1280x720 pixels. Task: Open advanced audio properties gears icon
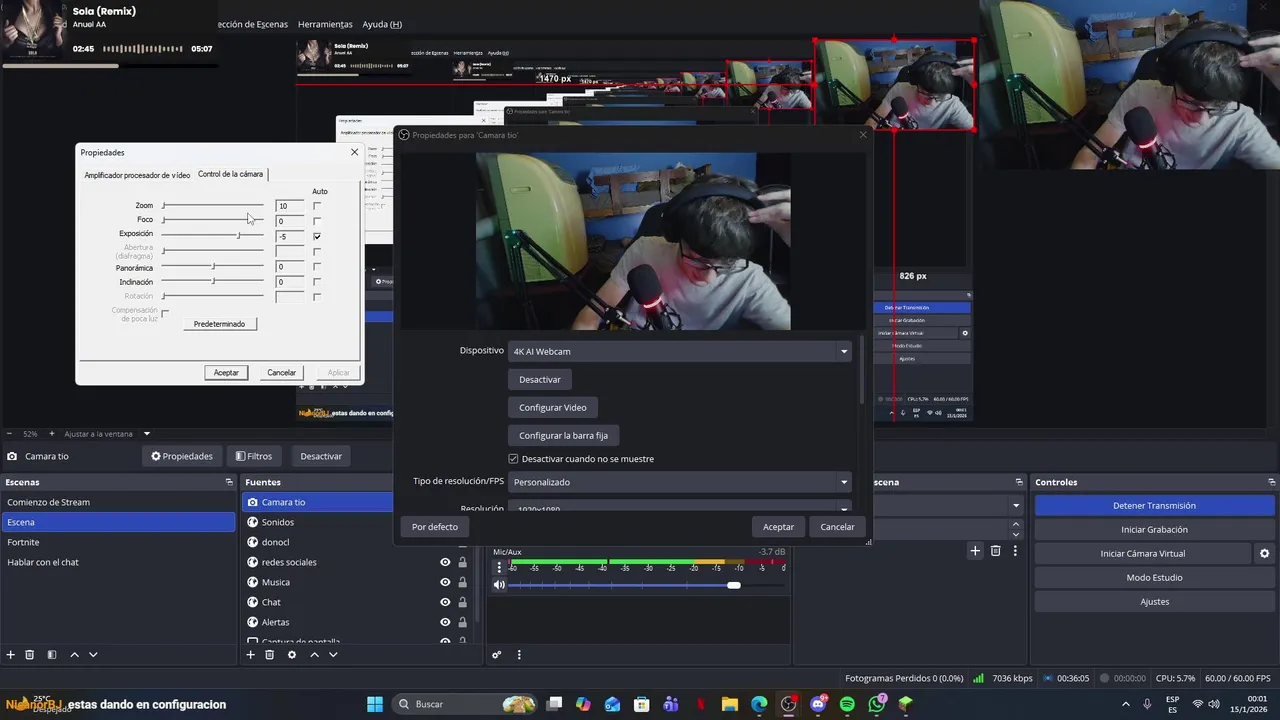[496, 655]
